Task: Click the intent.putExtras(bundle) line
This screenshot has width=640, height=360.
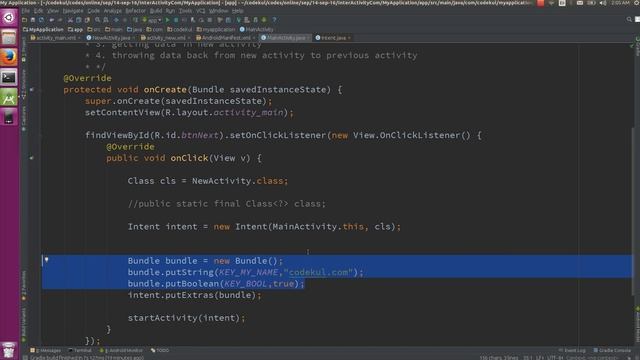Action: click(x=194, y=295)
